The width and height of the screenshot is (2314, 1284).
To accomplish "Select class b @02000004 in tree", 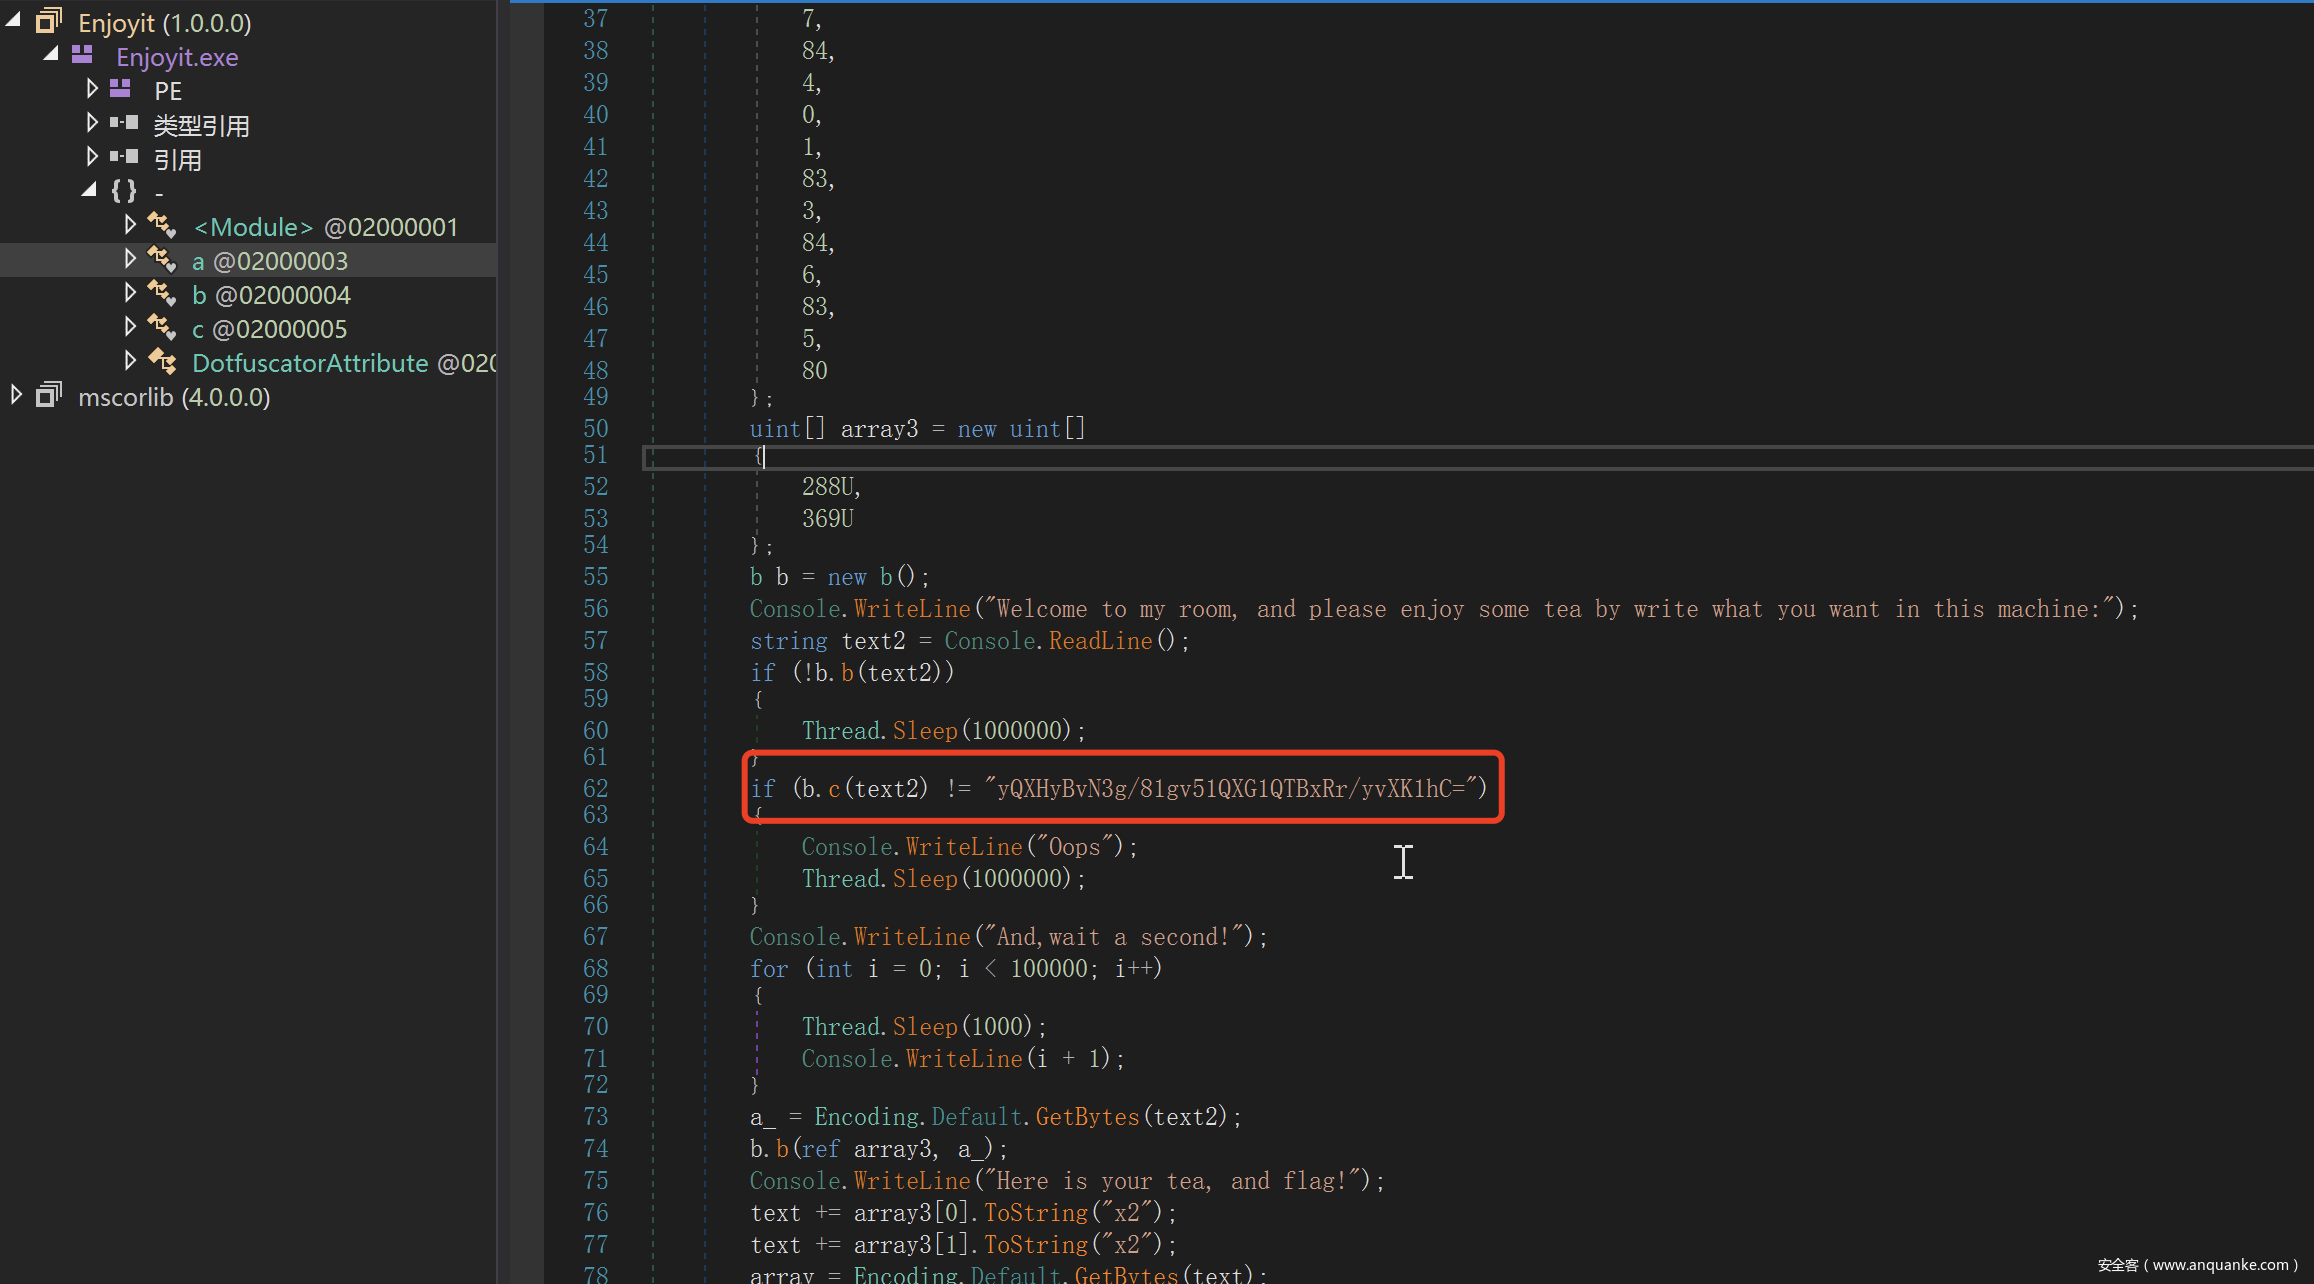I will [272, 295].
